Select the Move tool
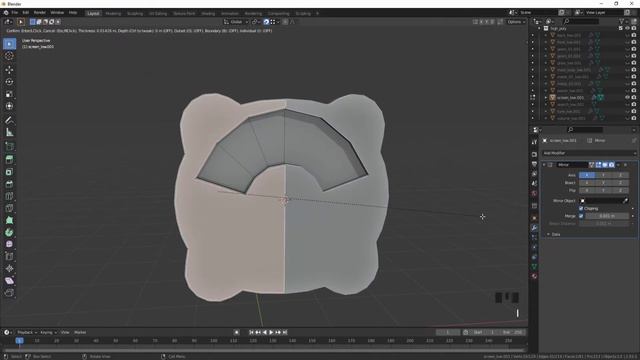The width and height of the screenshot is (640, 360). pos(9,70)
